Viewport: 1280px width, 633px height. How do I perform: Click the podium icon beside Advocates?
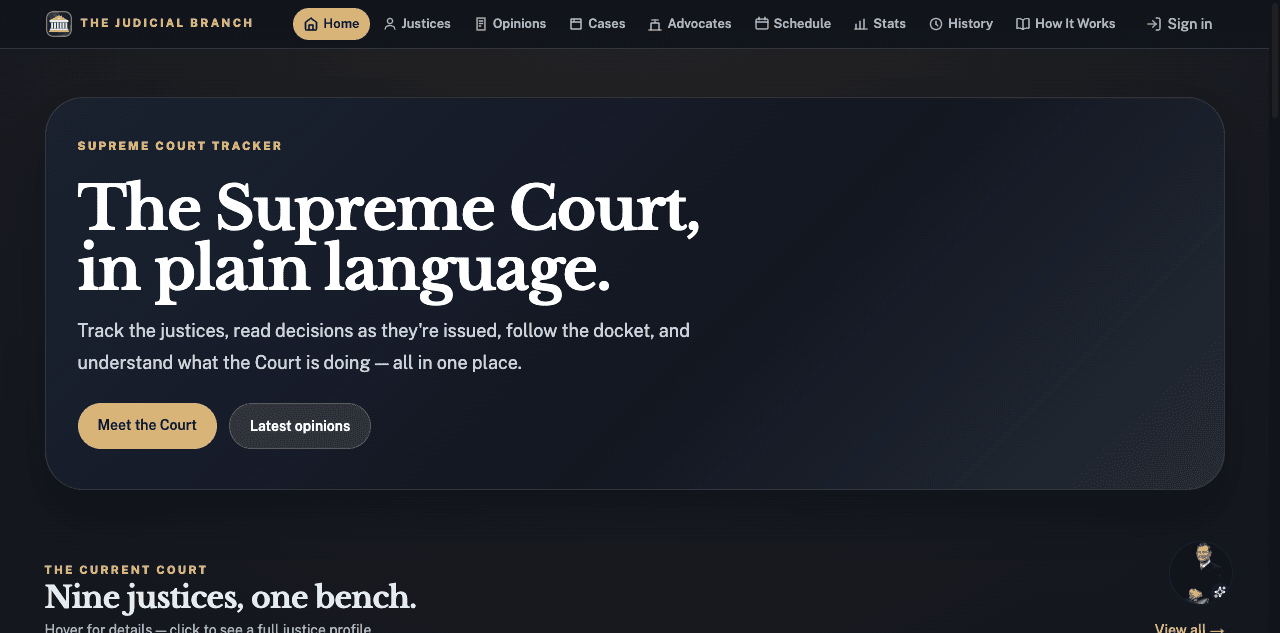tap(653, 23)
